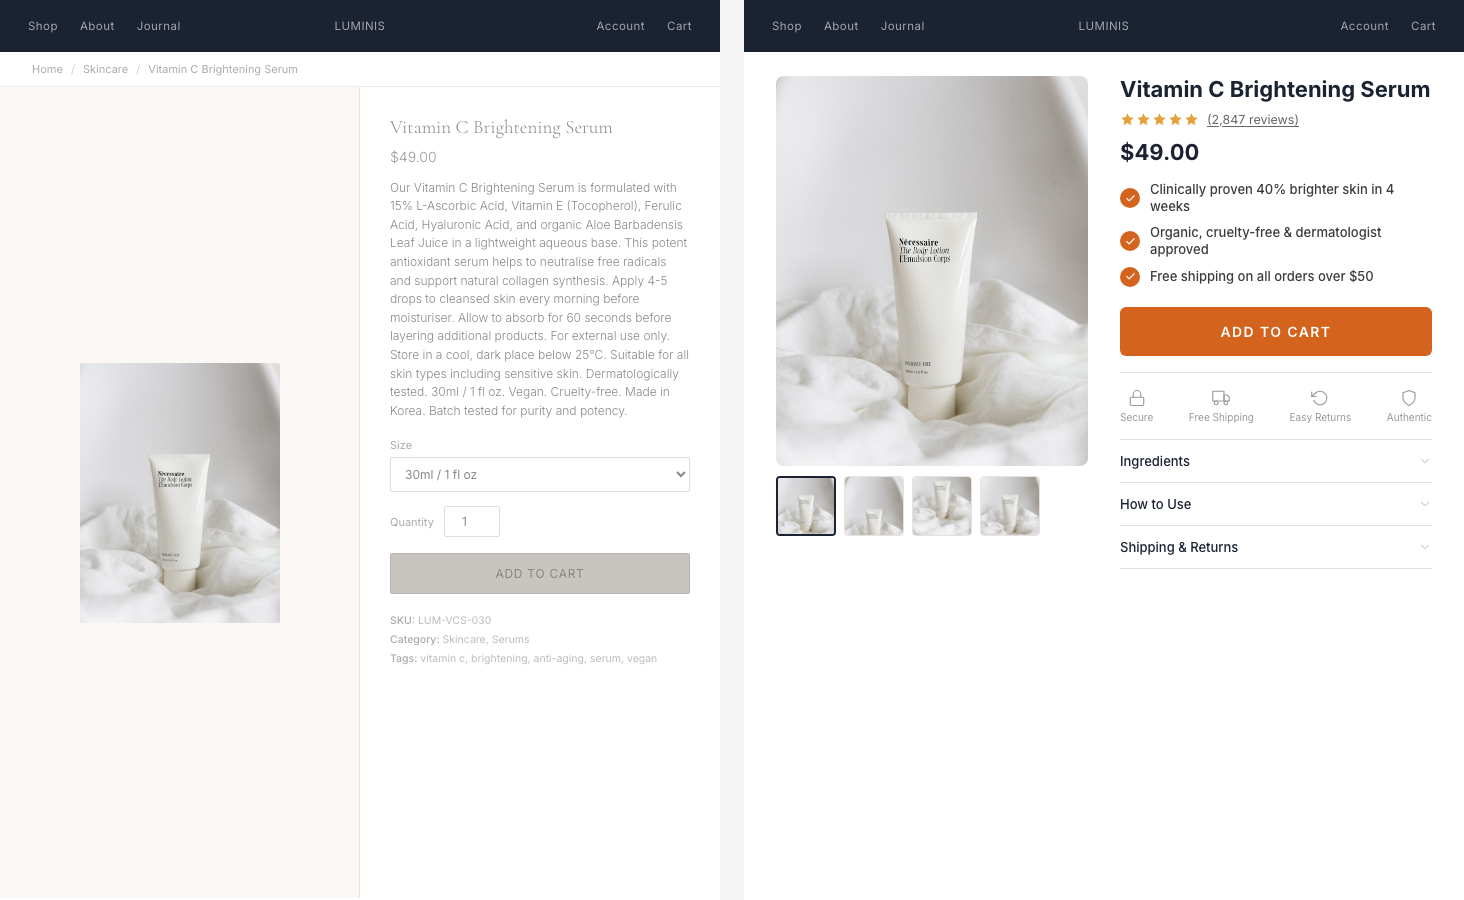Open the 2,847 reviews link

click(x=1252, y=119)
